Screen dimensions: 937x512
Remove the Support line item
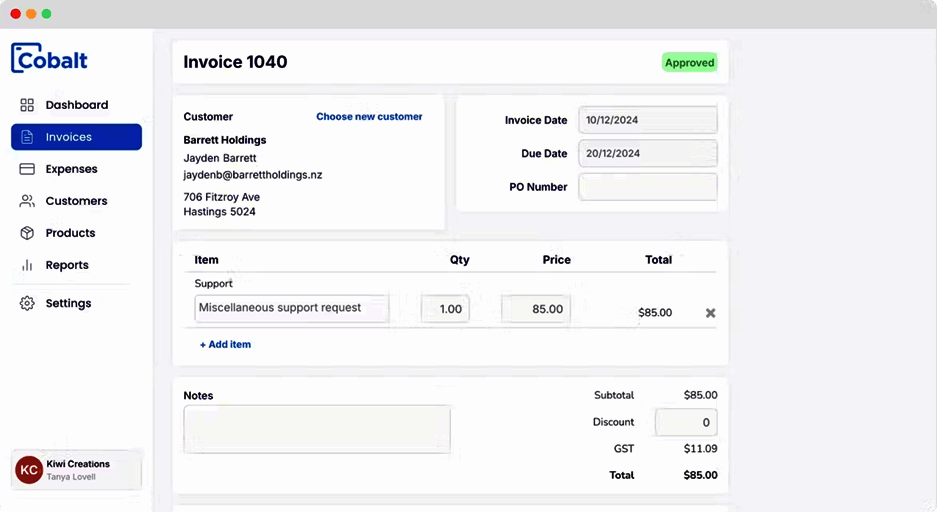point(711,313)
